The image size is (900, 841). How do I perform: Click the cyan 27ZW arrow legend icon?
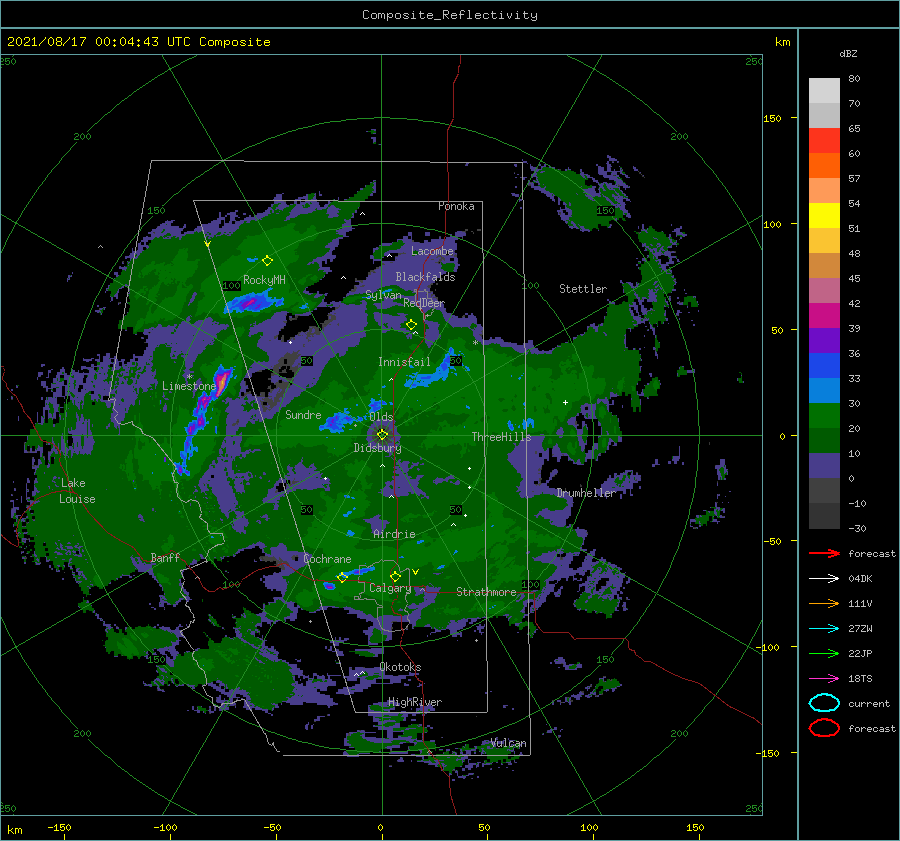pyautogui.click(x=824, y=629)
